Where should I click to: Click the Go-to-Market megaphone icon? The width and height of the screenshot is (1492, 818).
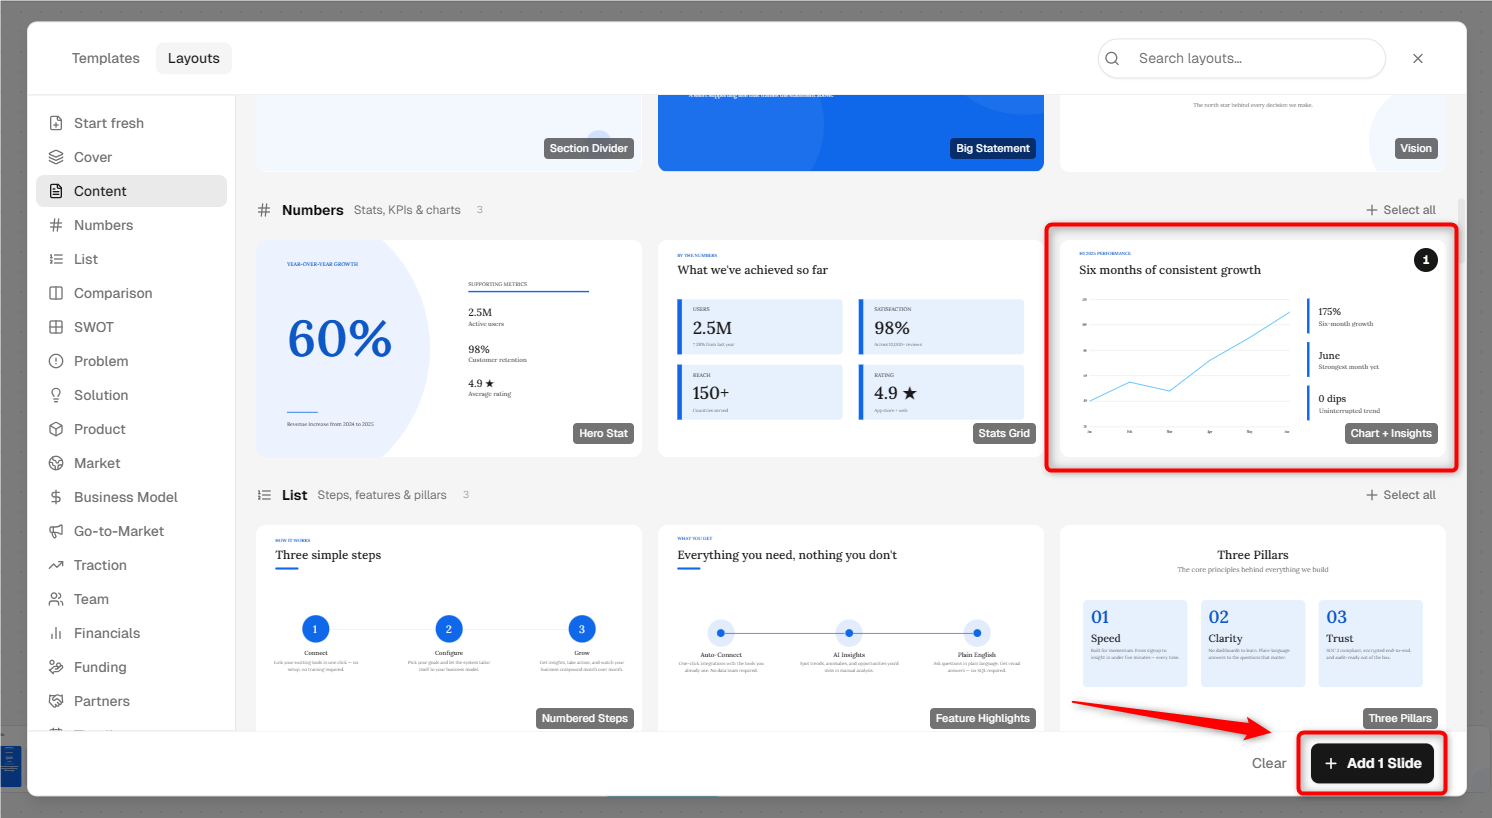tap(56, 531)
